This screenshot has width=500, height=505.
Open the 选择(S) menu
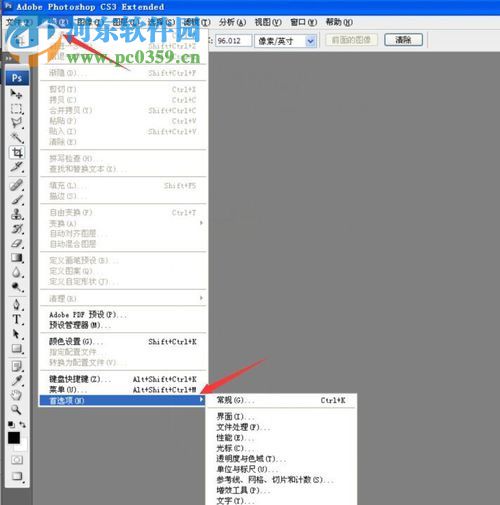(161, 22)
